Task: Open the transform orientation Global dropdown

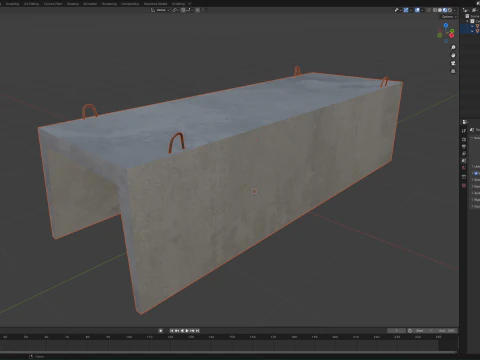Action: pyautogui.click(x=160, y=10)
